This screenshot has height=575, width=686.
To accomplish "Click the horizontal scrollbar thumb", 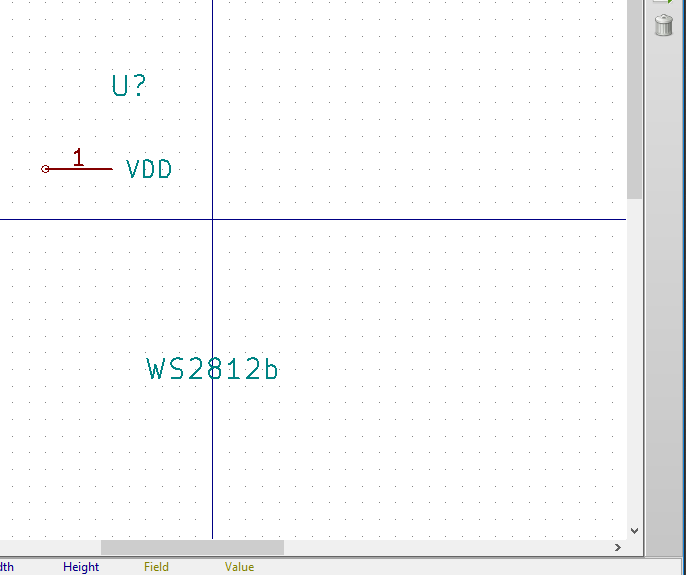I will tap(192, 547).
